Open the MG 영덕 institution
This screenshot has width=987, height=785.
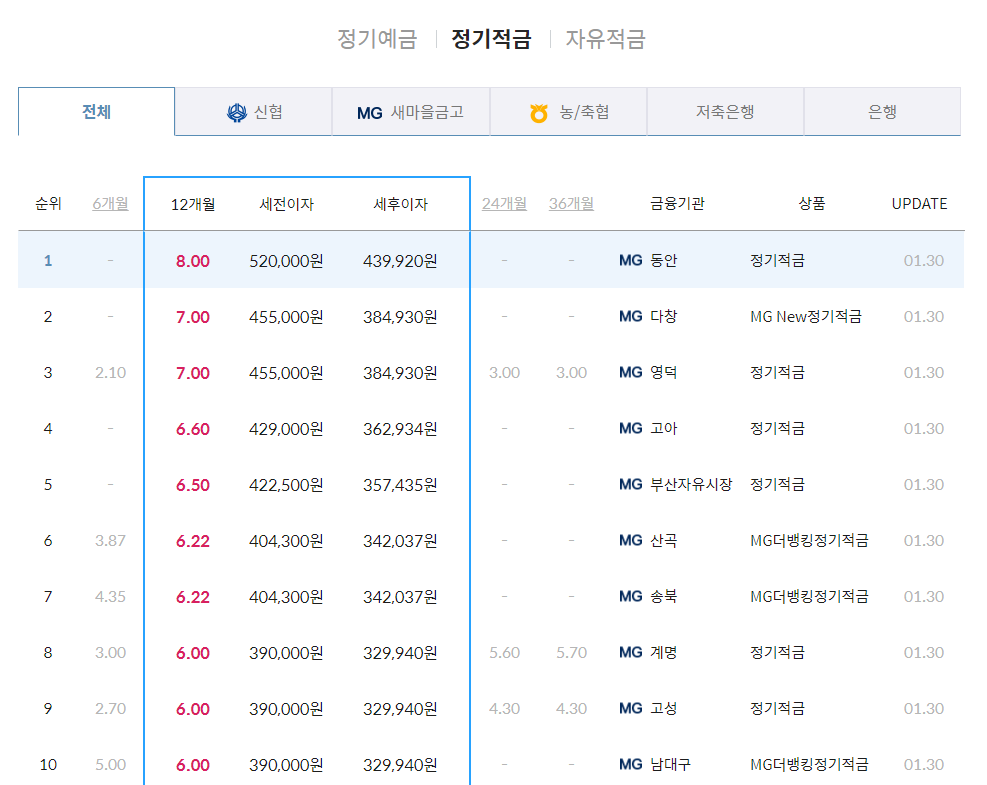(648, 372)
